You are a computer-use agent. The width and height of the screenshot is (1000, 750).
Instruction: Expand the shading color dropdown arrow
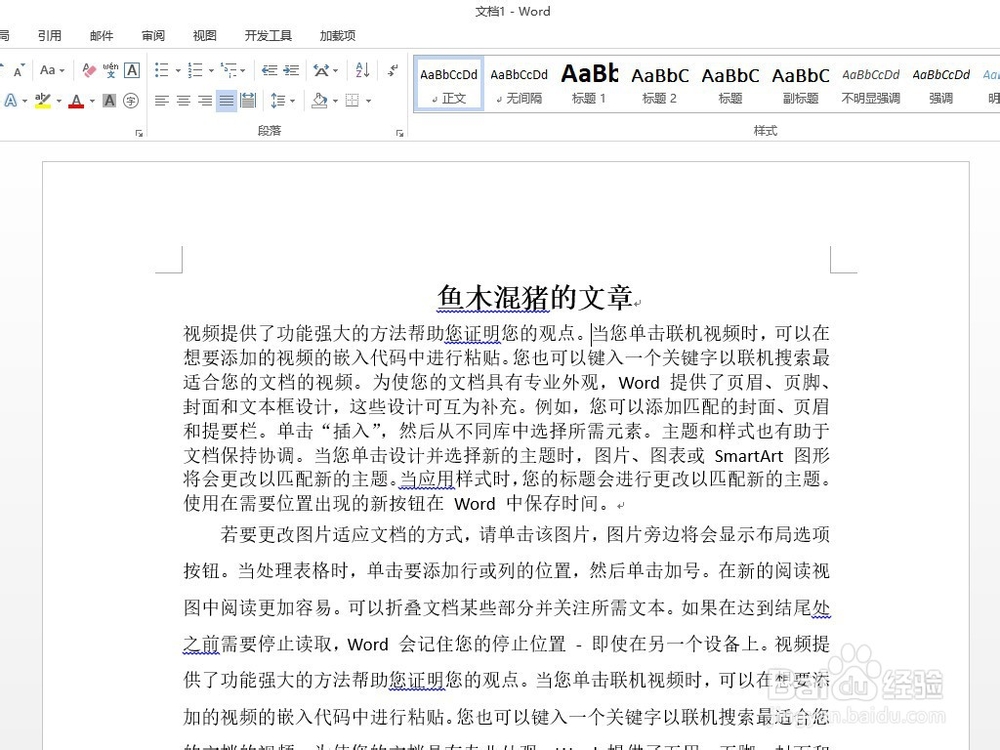click(335, 101)
